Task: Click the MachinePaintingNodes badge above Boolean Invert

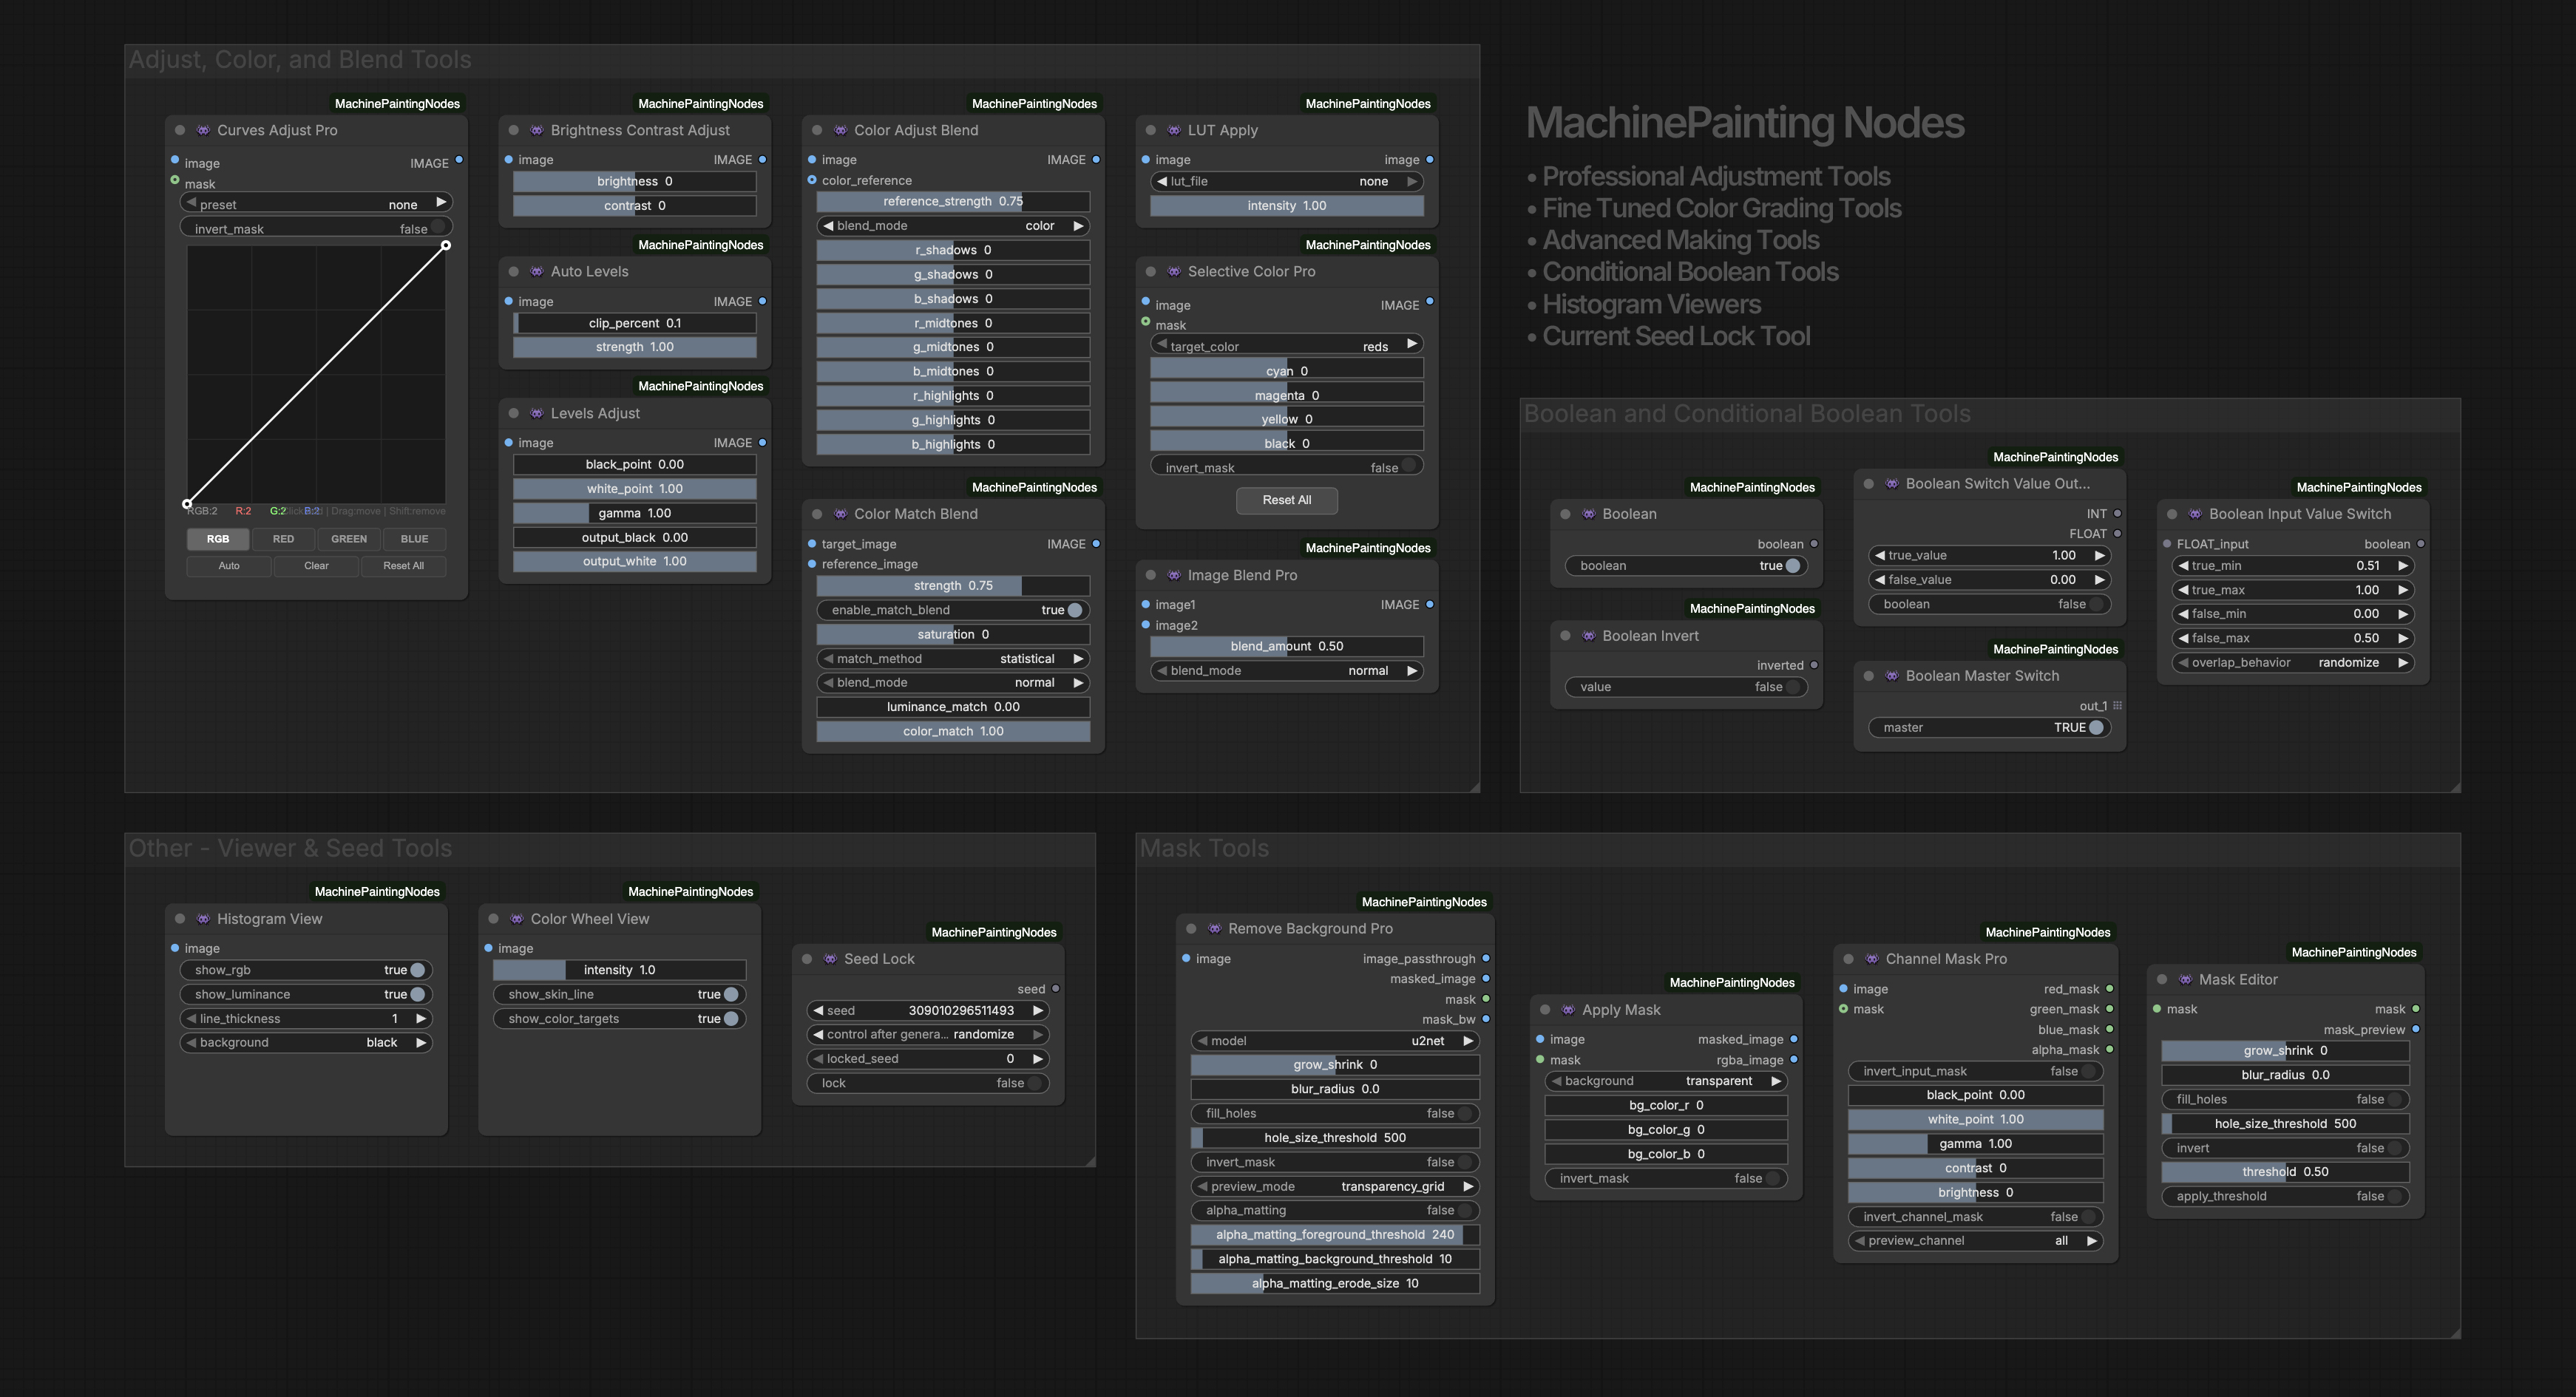Action: [x=1752, y=609]
